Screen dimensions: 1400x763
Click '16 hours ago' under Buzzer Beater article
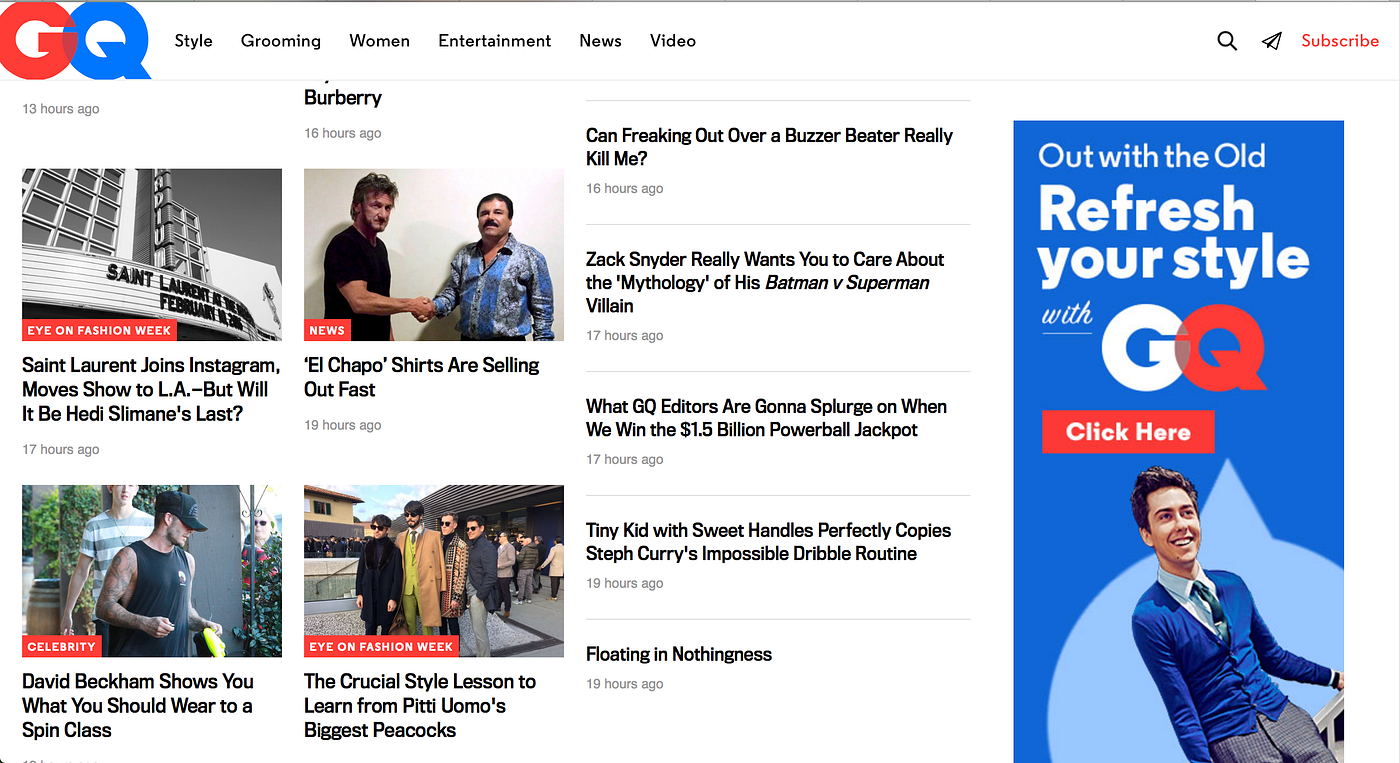pyautogui.click(x=625, y=188)
